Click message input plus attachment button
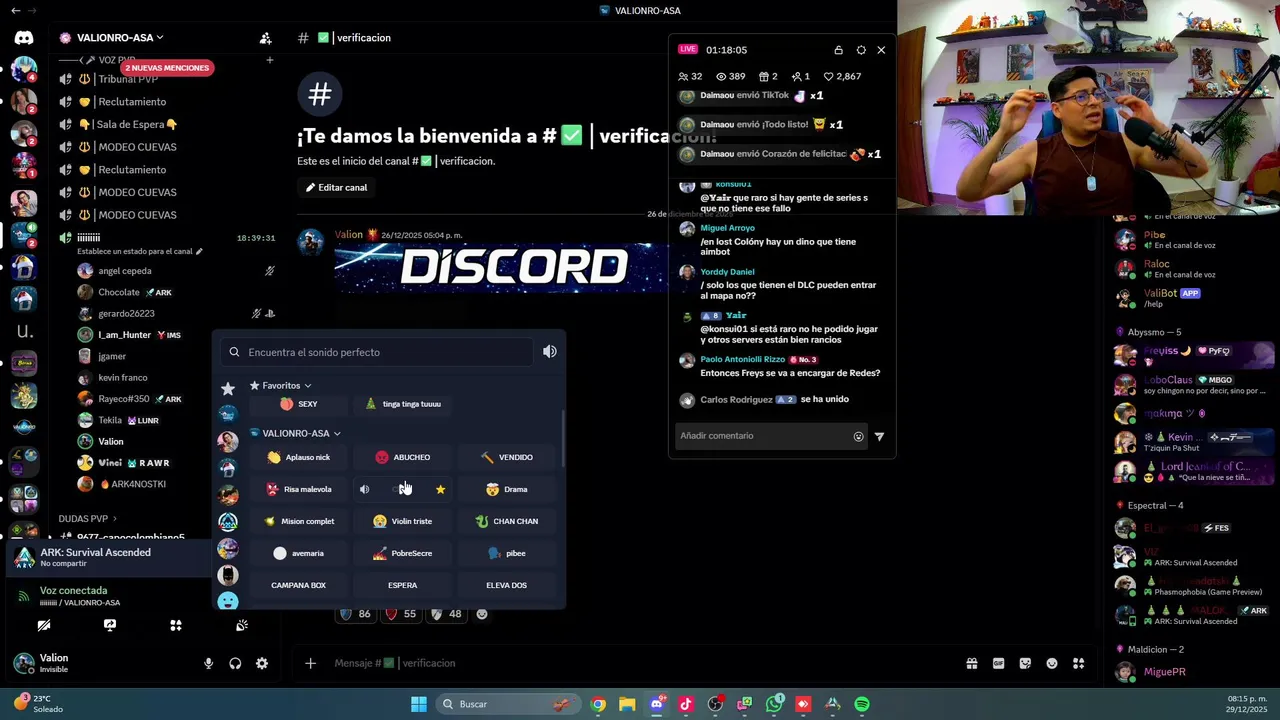The height and width of the screenshot is (720, 1280). coord(311,663)
